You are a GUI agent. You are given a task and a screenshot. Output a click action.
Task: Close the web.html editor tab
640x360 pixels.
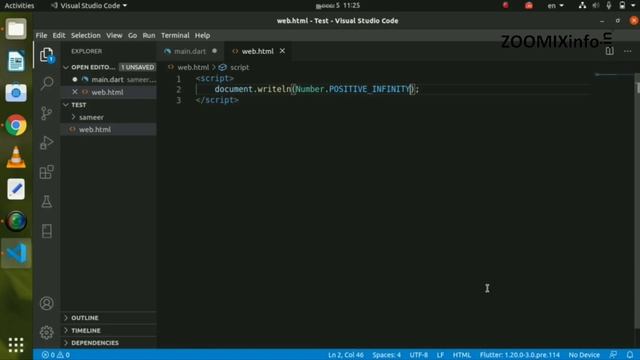(x=282, y=51)
